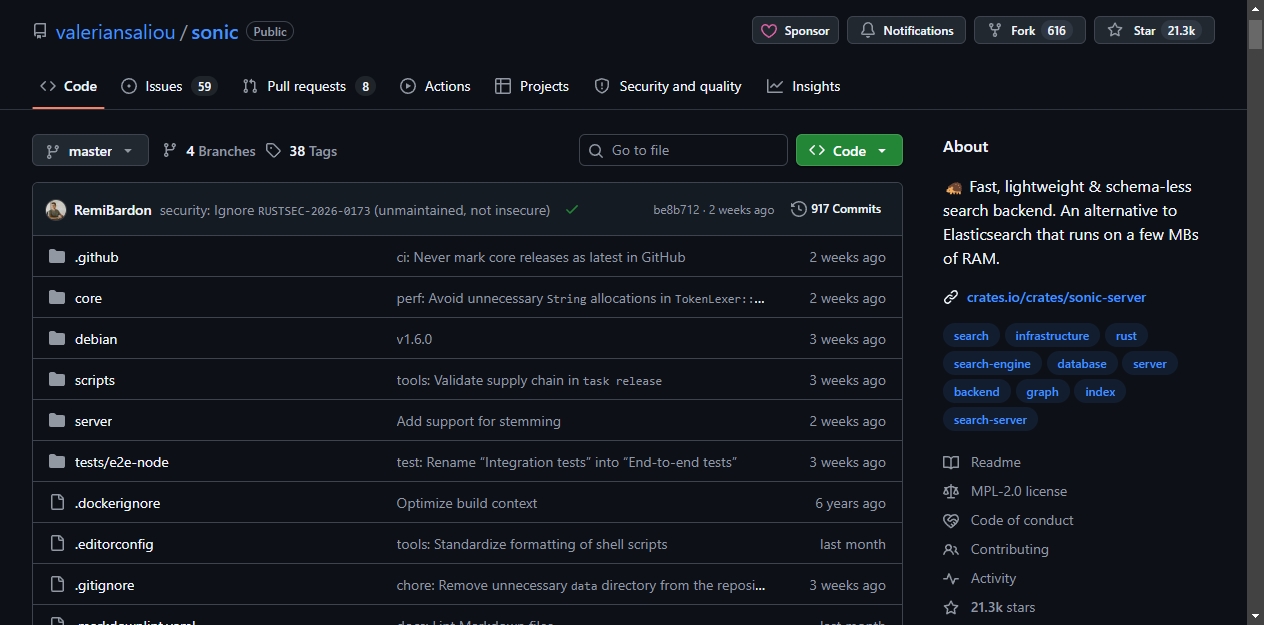Open the Issues tab
1264x625 pixels.
pyautogui.click(x=168, y=86)
